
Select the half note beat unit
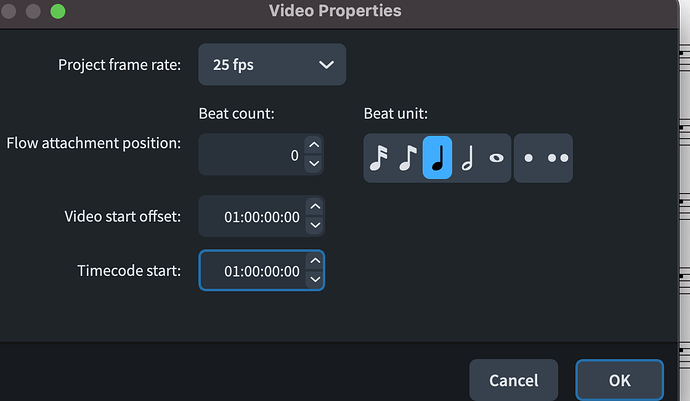coord(466,158)
